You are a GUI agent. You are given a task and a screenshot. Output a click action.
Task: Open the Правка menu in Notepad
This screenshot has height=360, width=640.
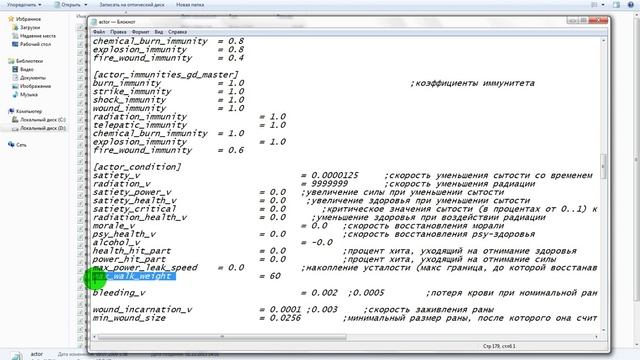click(x=118, y=32)
